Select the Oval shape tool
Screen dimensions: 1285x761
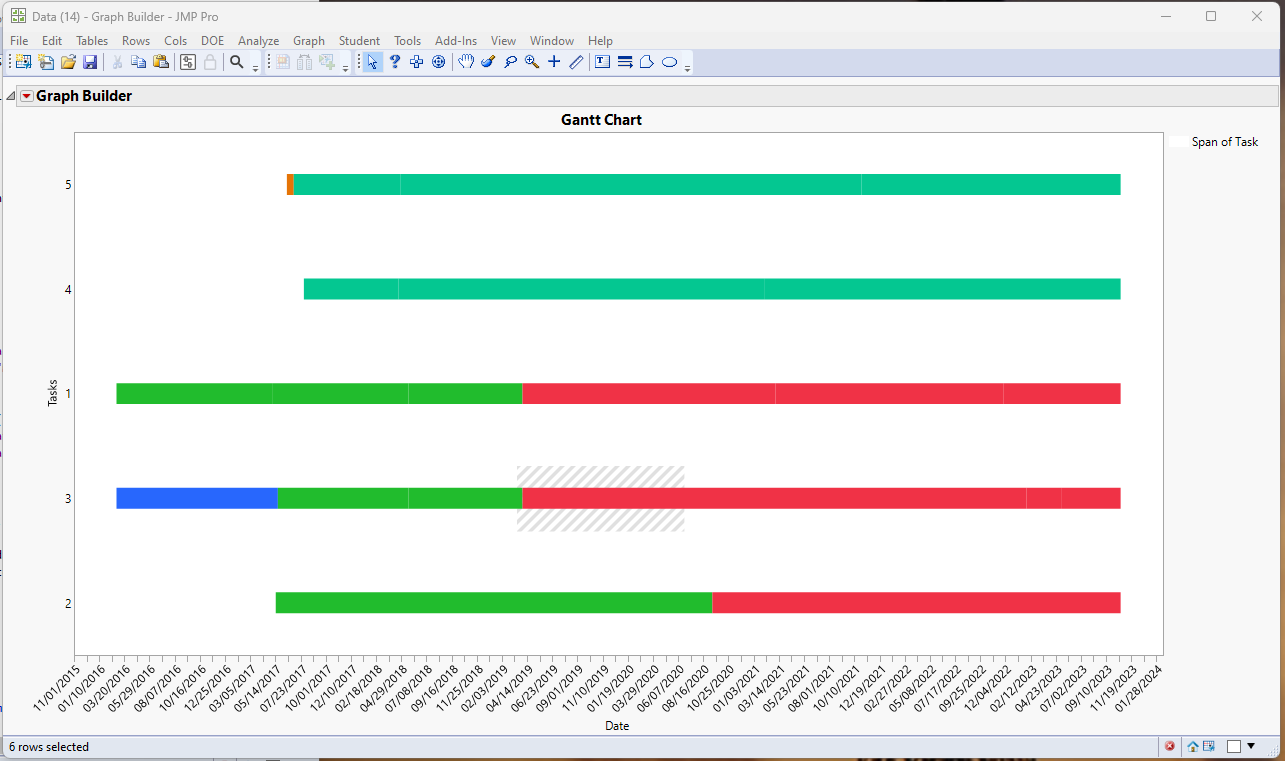670,62
